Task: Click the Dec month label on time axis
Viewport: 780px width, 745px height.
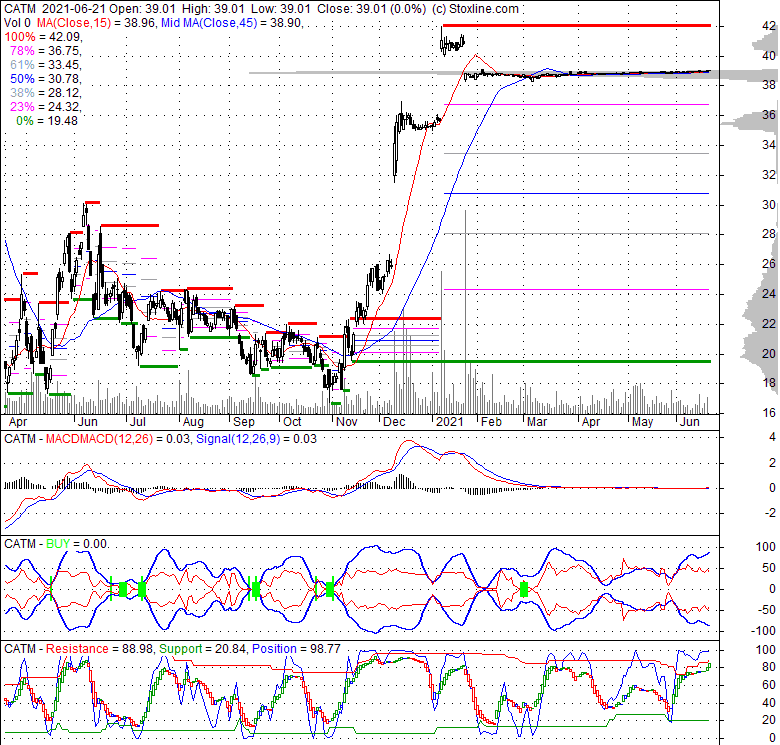Action: coord(394,422)
